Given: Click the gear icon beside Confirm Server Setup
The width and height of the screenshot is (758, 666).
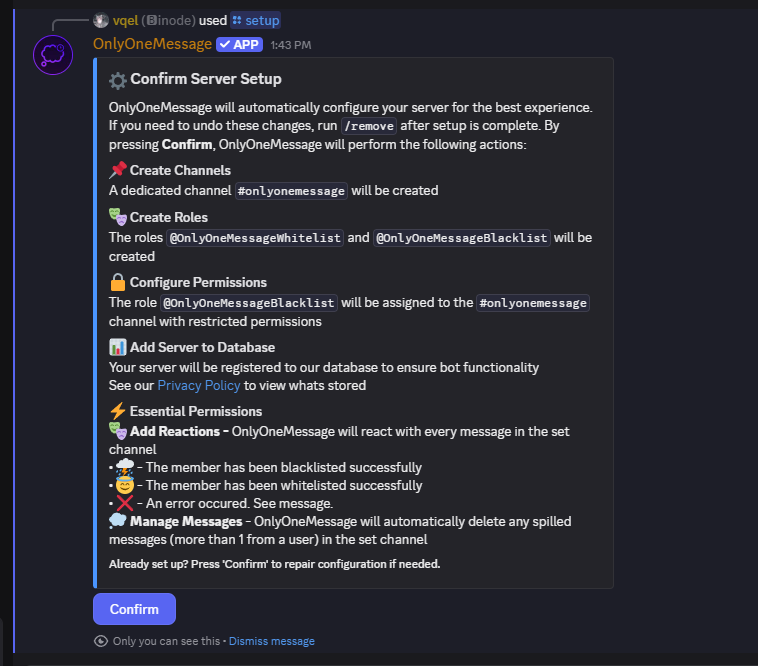Looking at the screenshot, I should [x=117, y=80].
